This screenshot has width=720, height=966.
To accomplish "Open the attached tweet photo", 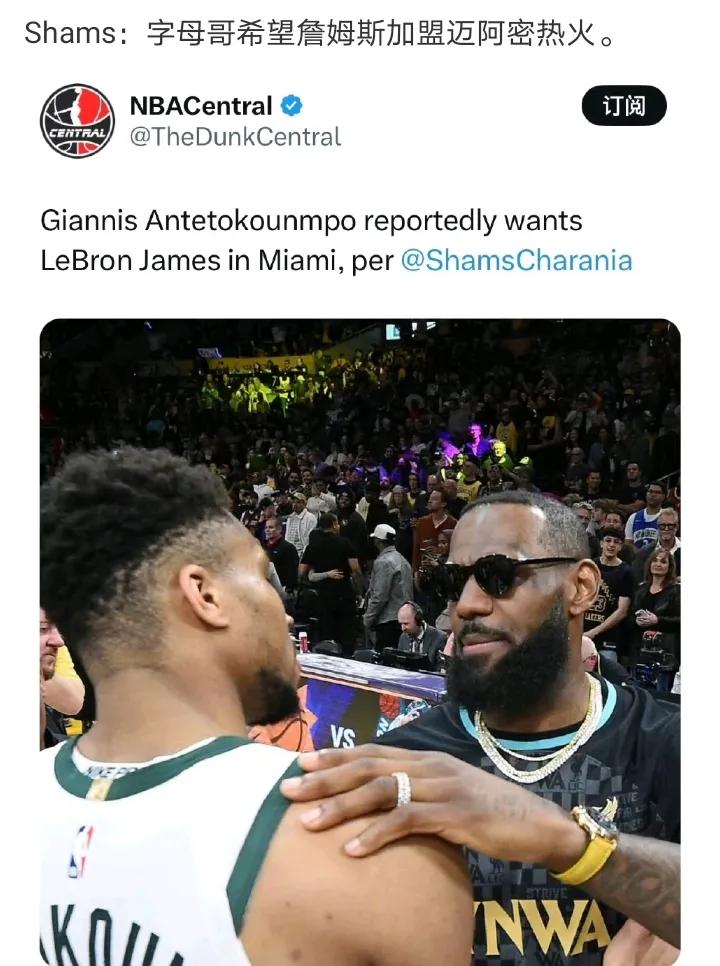I will click(360, 642).
